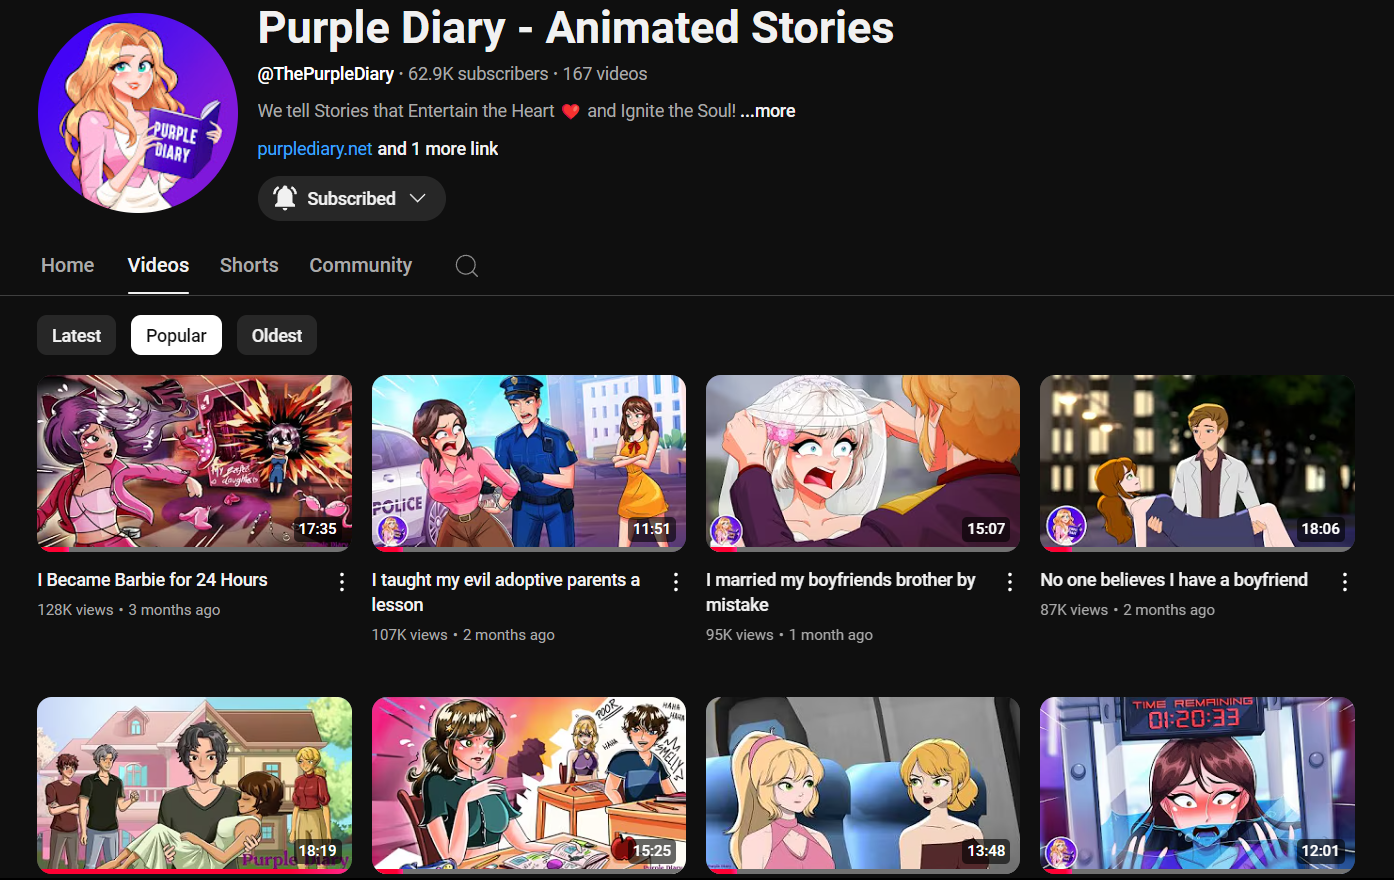Switch to the Shorts tab
The height and width of the screenshot is (880, 1394).
pos(249,265)
